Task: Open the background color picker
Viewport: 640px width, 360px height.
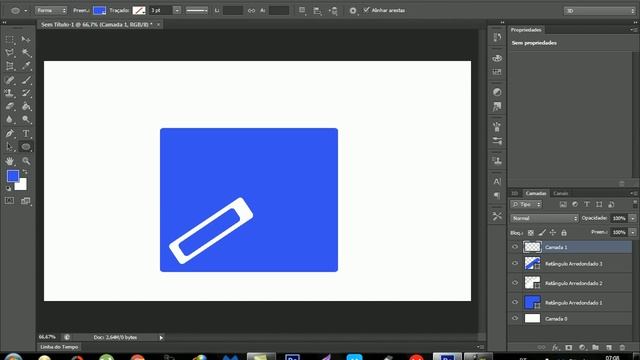Action: point(22,186)
